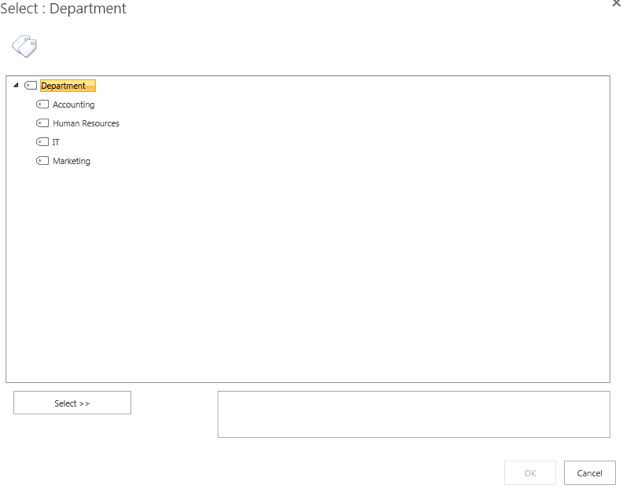Pick the Human Resources term
The width and height of the screenshot is (623, 489).
pyautogui.click(x=86, y=123)
